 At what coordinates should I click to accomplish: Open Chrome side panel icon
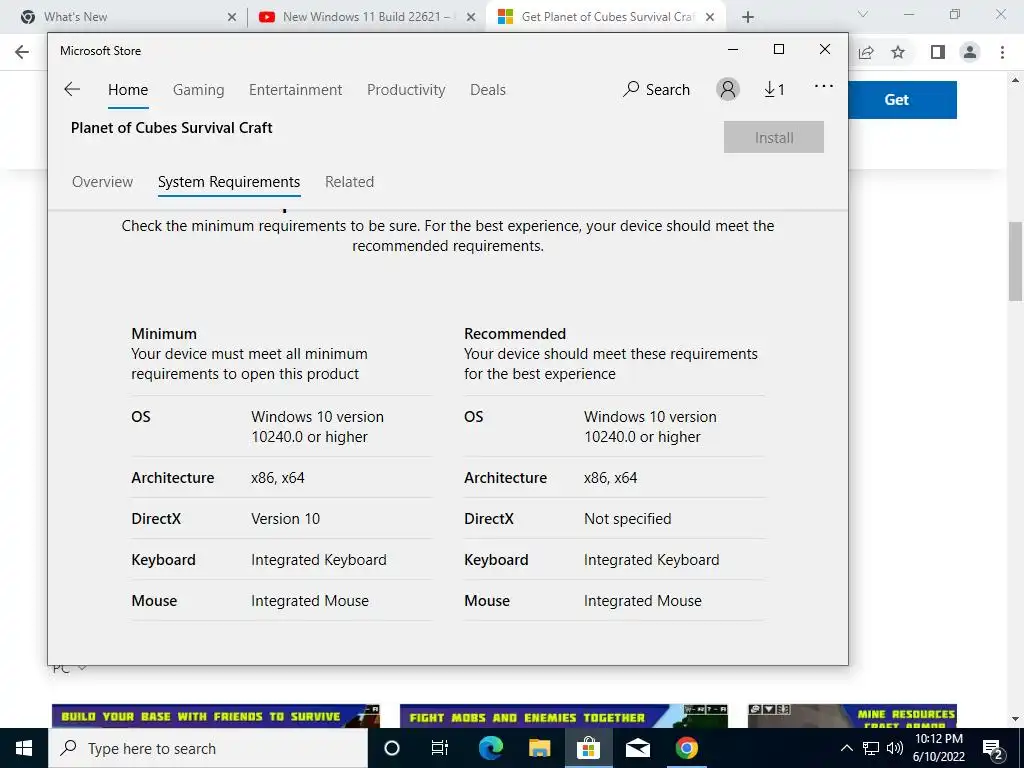[937, 52]
